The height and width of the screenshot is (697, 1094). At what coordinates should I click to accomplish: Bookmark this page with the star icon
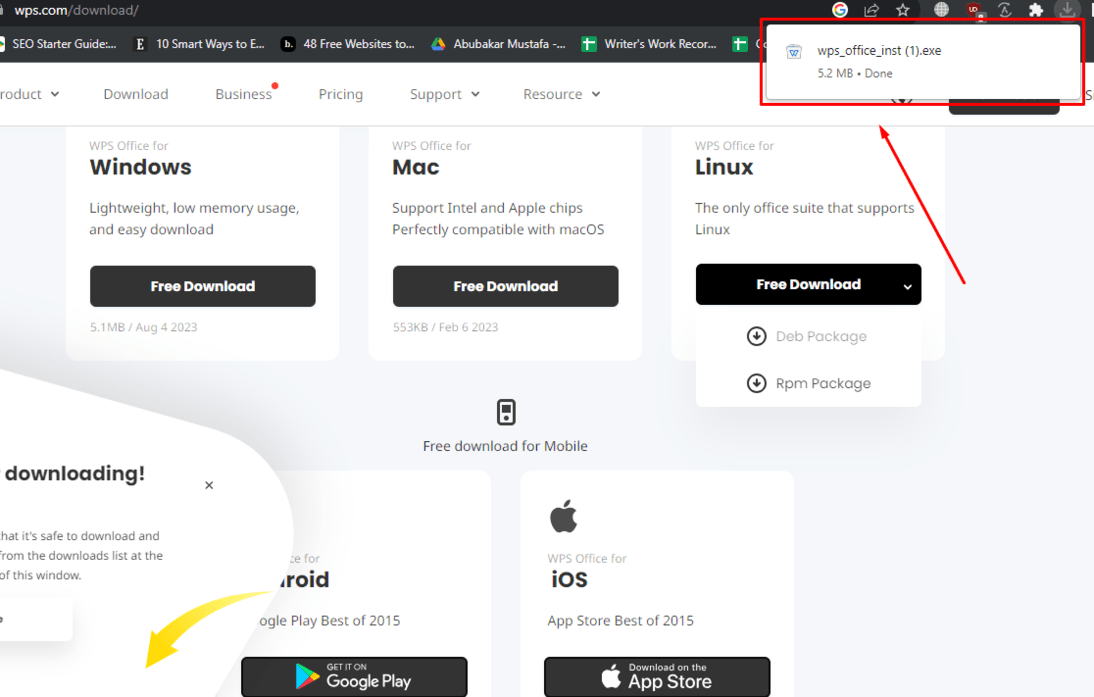903,11
